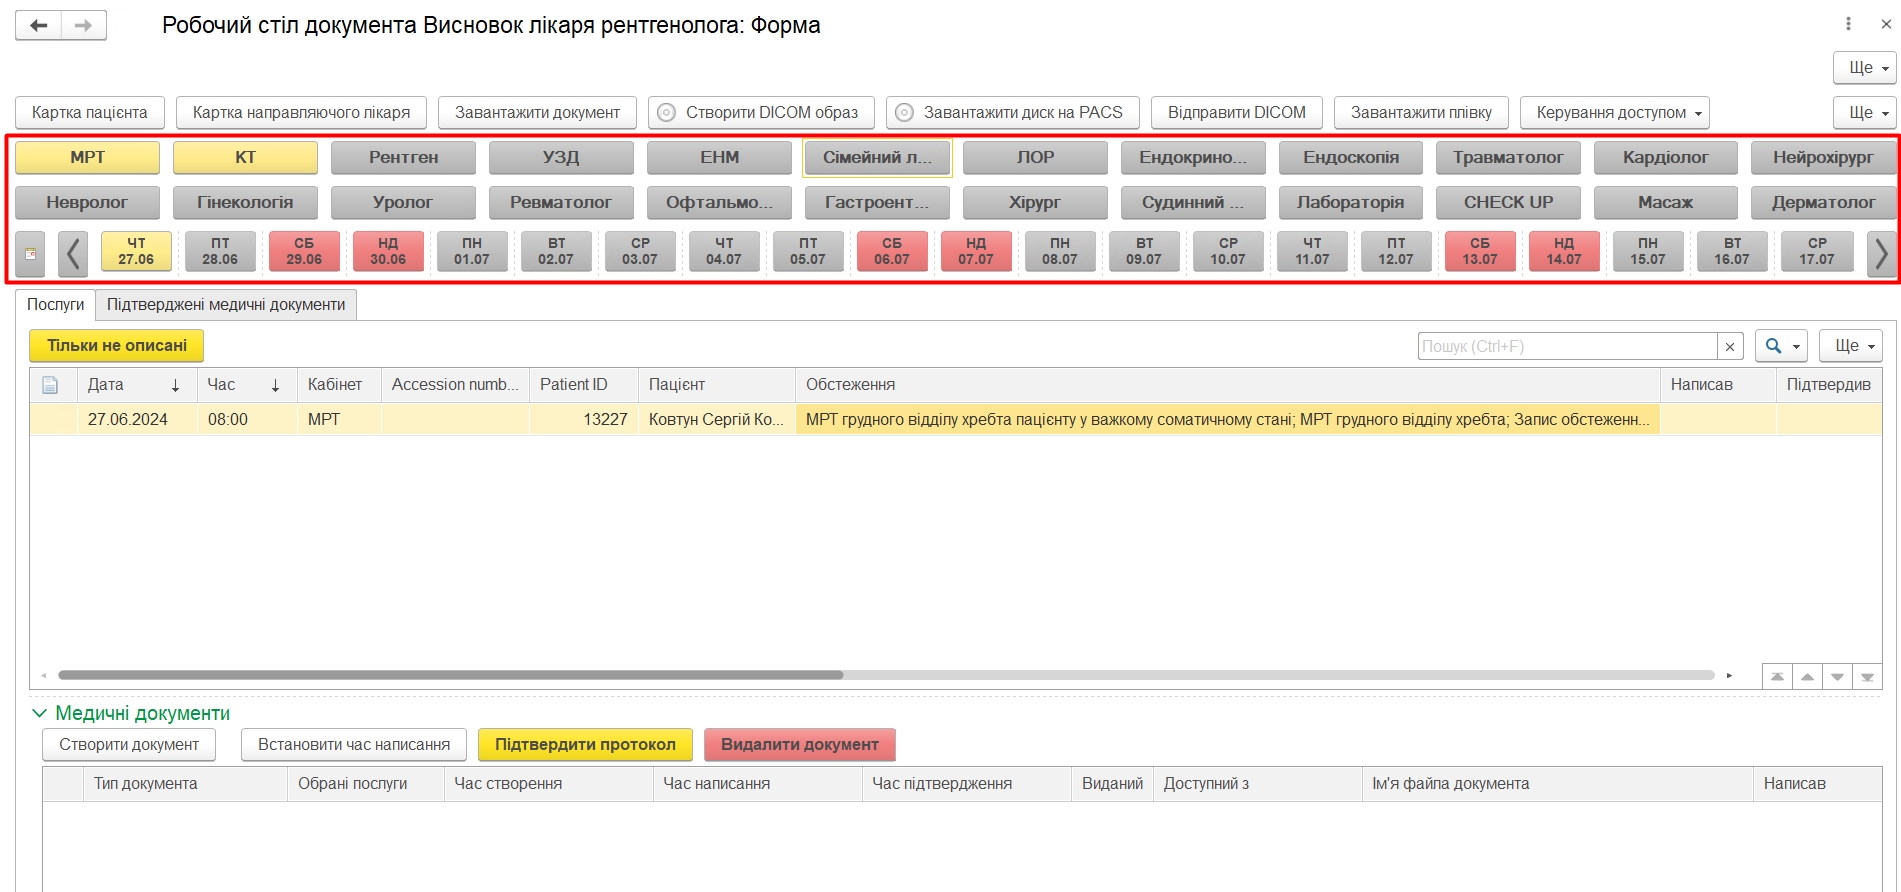Click the horizontal scrollbar of services table
Image resolution: width=1901 pixels, height=892 pixels.
click(x=450, y=675)
